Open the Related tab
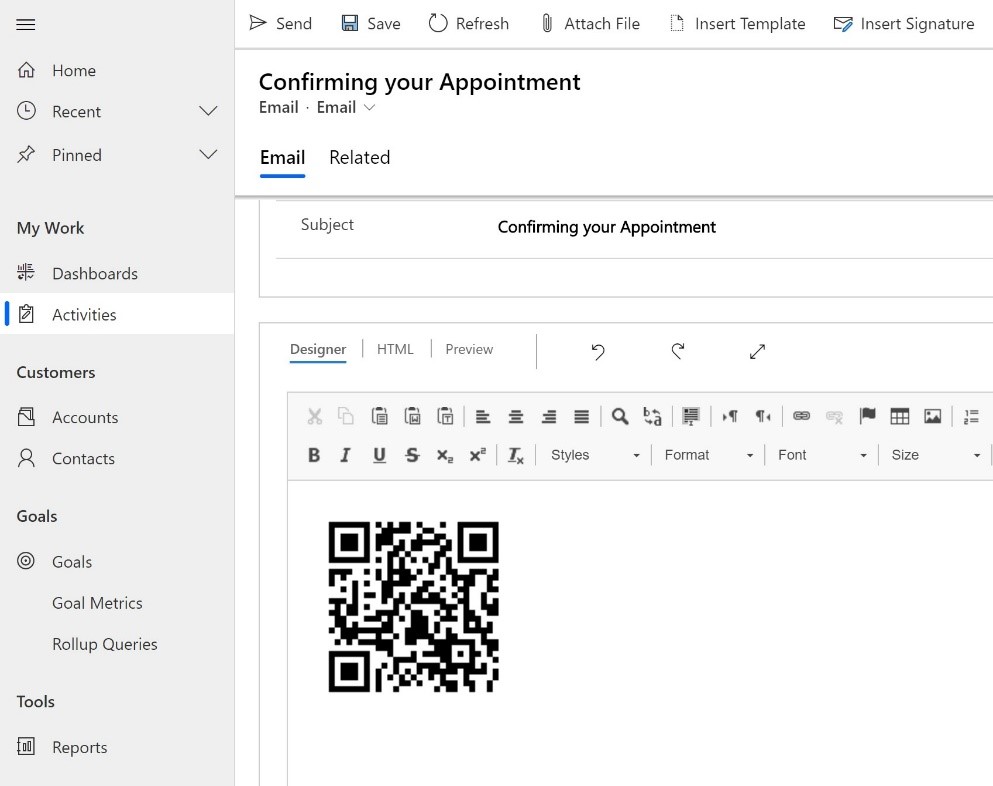 pyautogui.click(x=359, y=157)
